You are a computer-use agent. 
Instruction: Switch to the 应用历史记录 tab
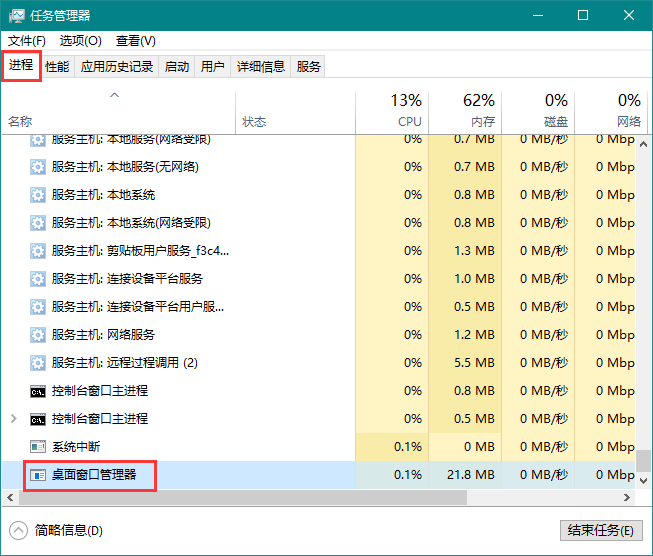pos(117,67)
